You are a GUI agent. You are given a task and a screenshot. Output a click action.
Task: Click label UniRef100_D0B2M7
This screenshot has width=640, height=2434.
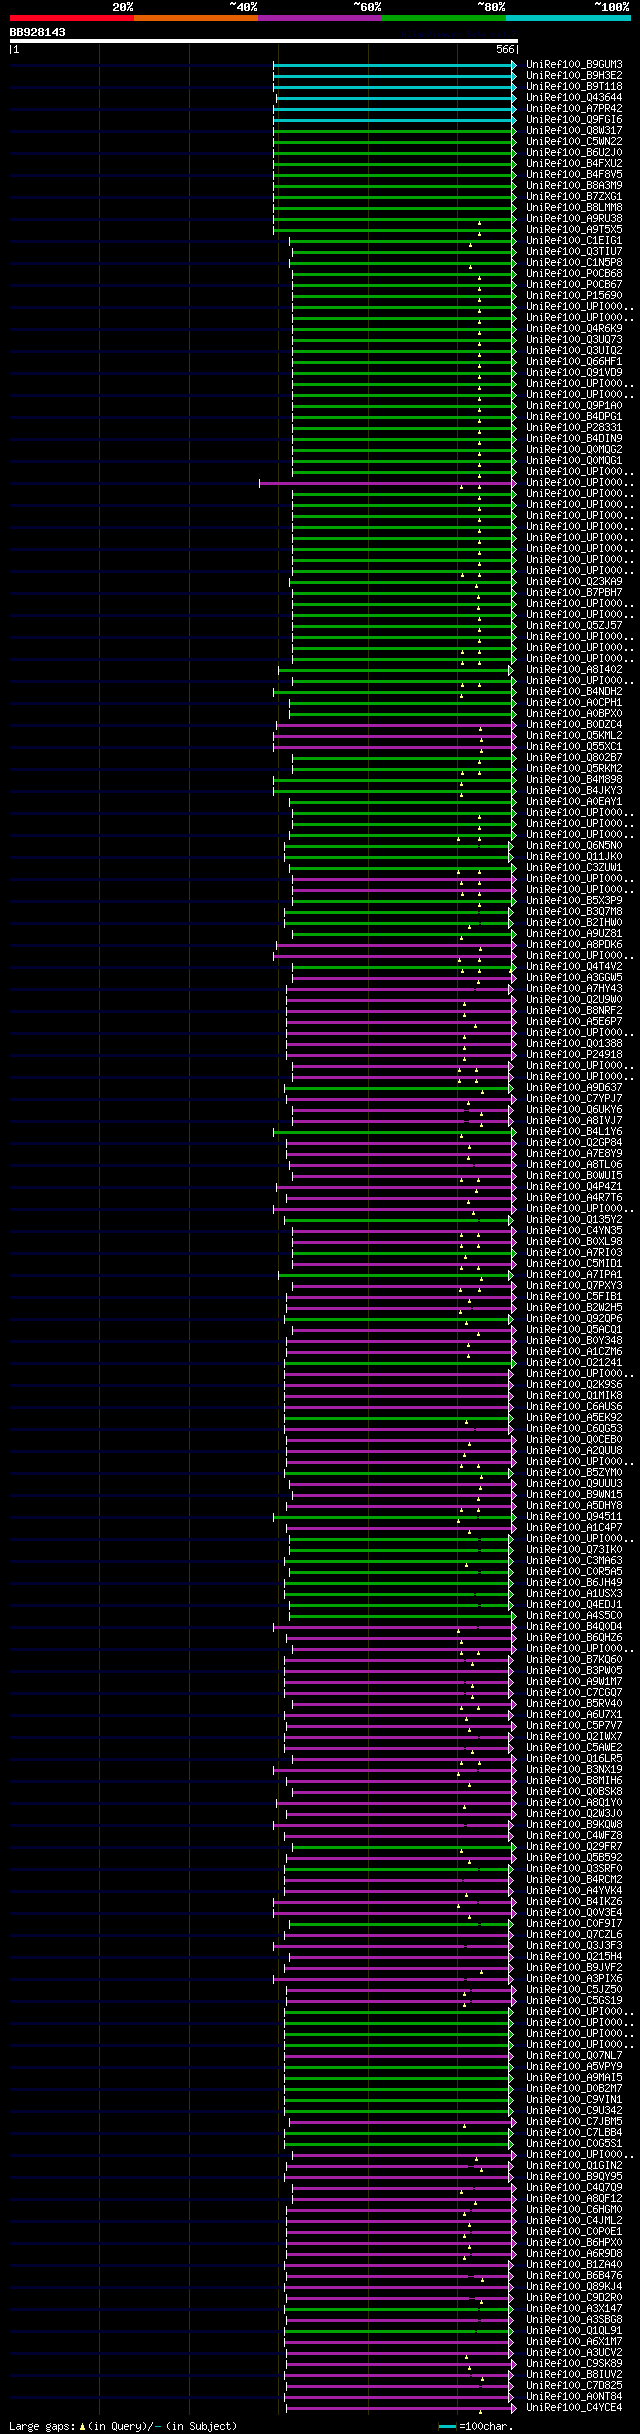pos(574,2089)
